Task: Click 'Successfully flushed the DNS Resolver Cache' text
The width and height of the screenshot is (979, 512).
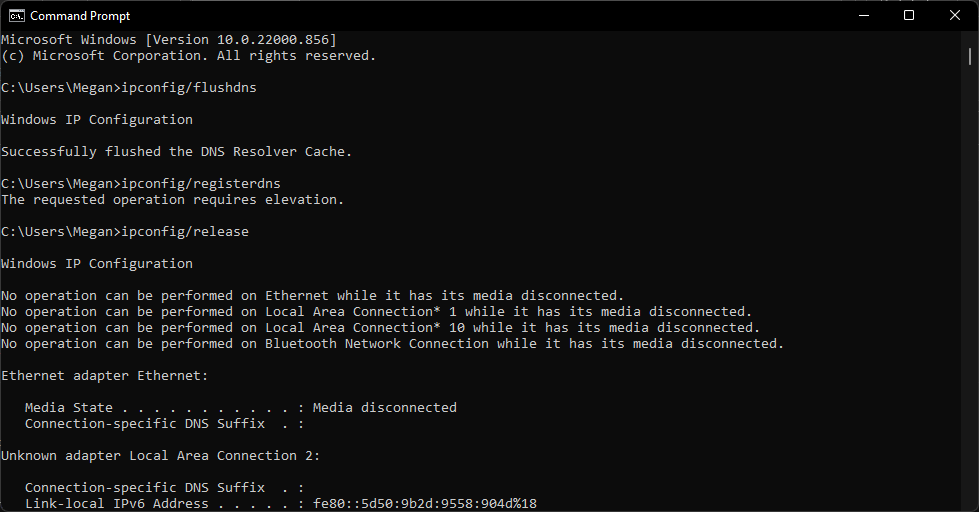Action: [x=176, y=152]
